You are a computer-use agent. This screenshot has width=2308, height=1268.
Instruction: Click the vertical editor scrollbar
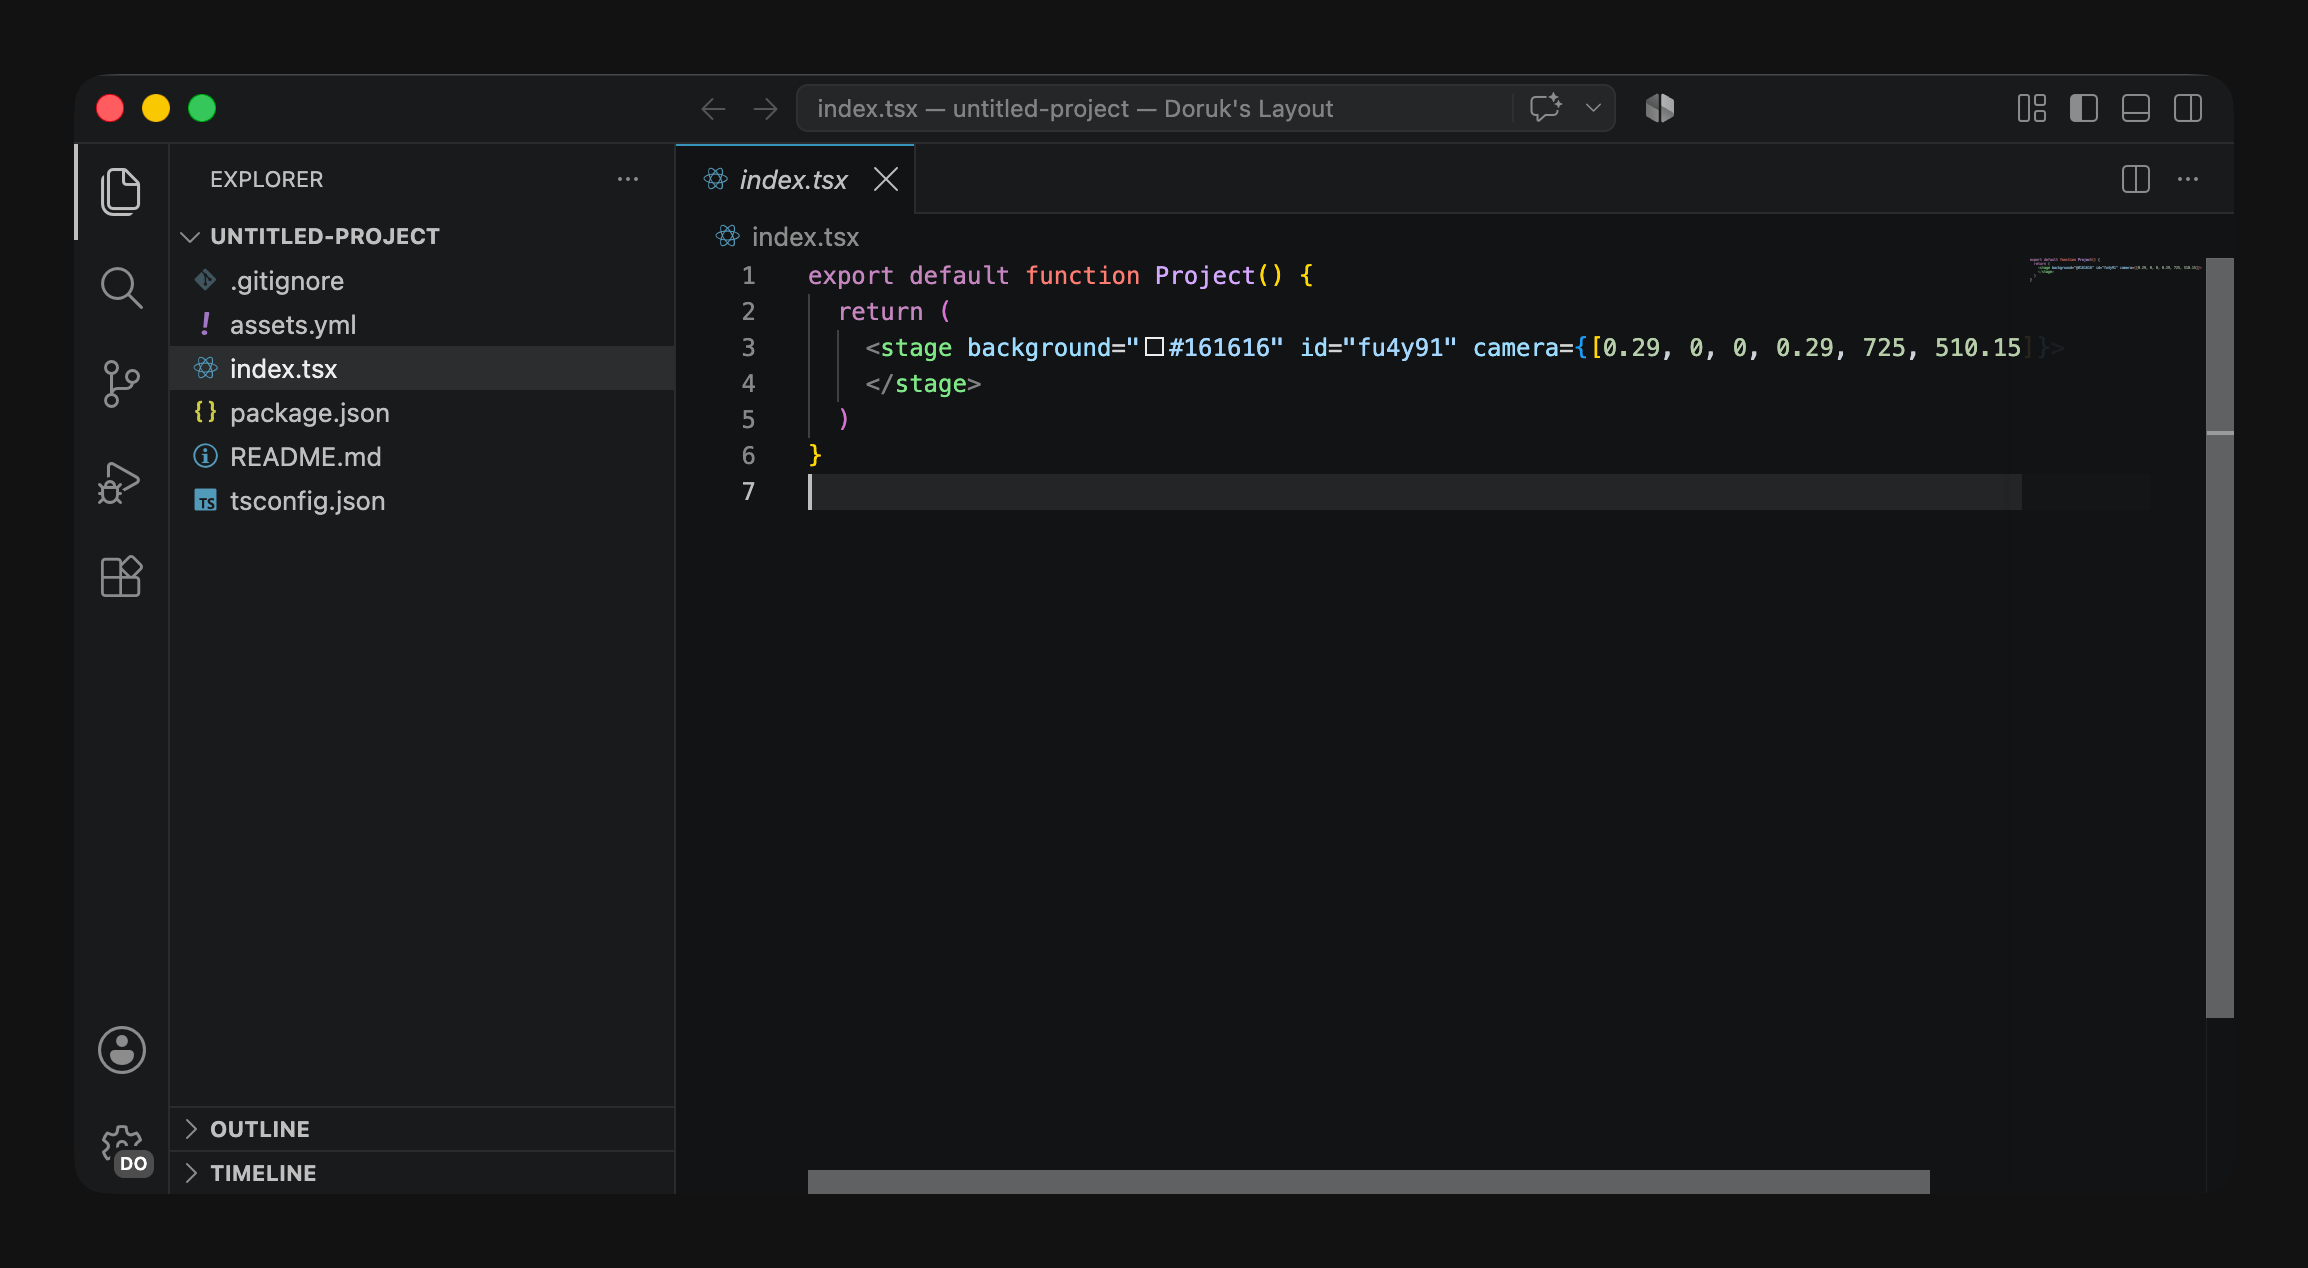tap(2219, 637)
